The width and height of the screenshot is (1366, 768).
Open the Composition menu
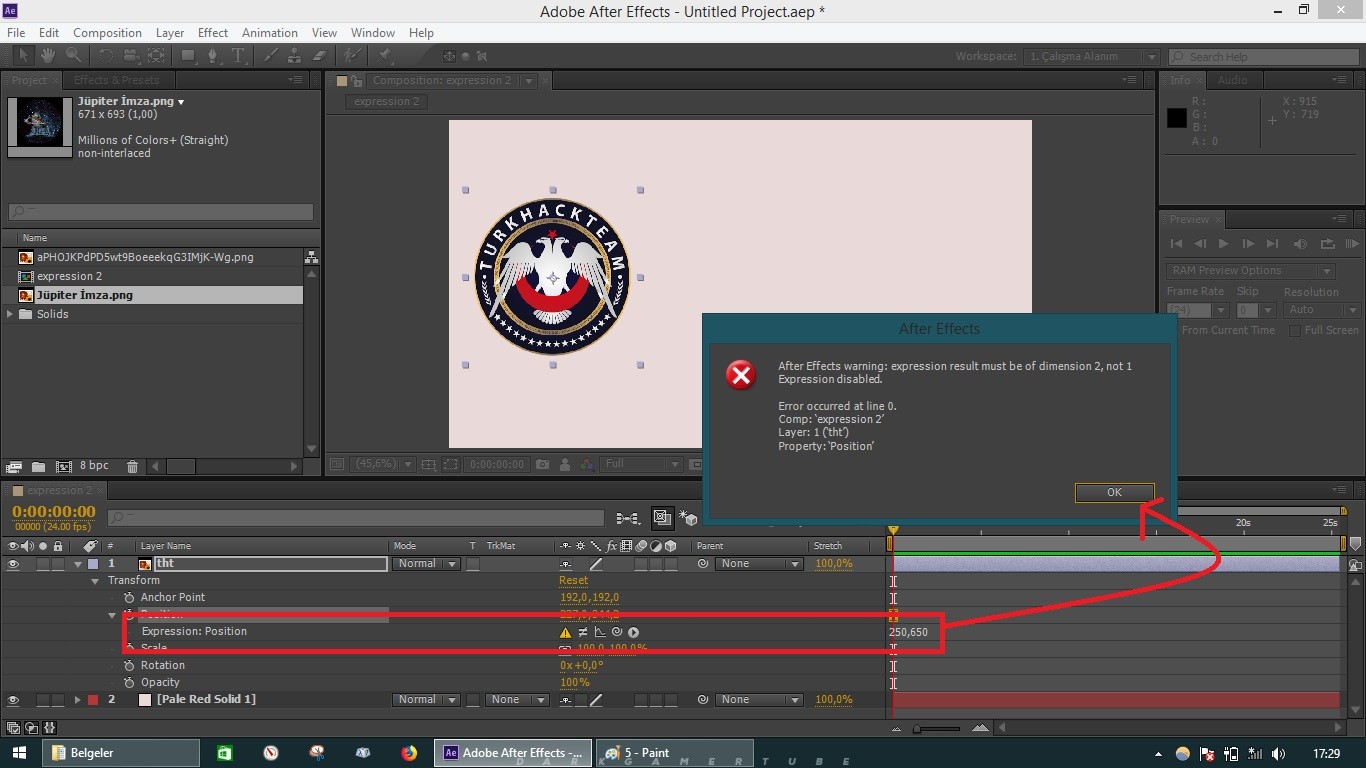[x=107, y=33]
